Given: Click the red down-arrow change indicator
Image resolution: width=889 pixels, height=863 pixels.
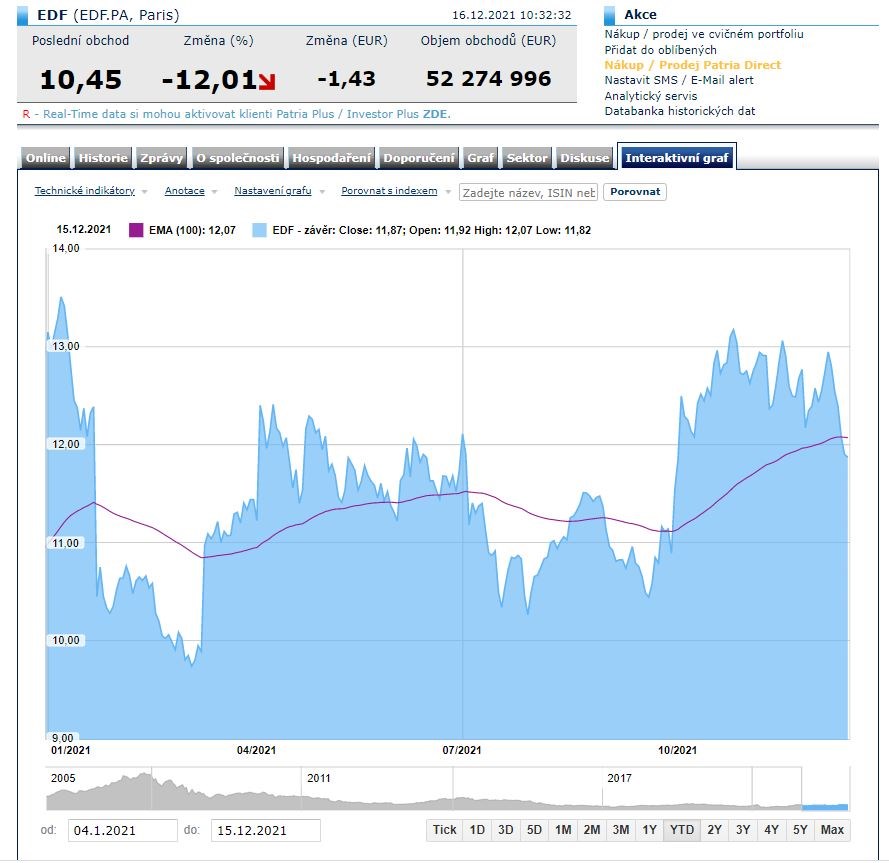Looking at the screenshot, I should (x=267, y=80).
